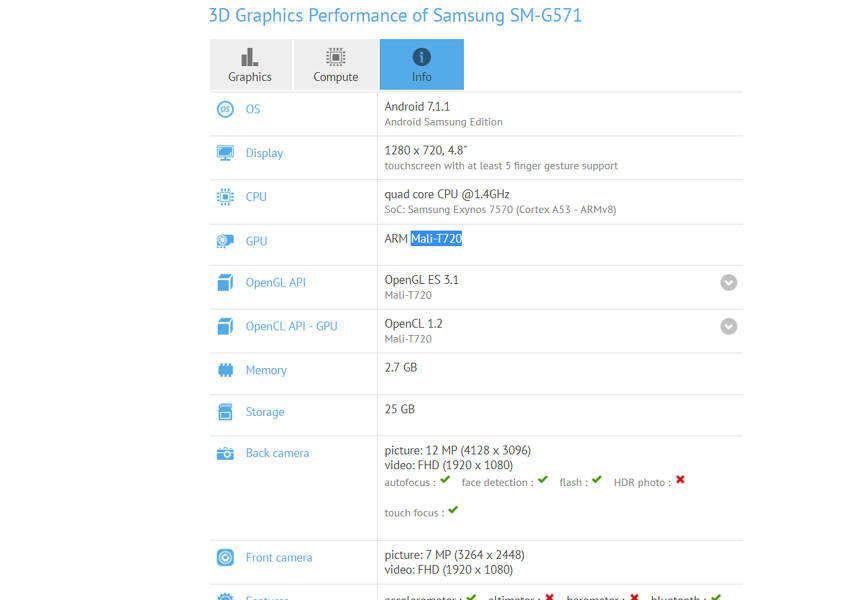Select the highlighted Mali-T720 text
This screenshot has height=600, width=860.
tap(437, 239)
